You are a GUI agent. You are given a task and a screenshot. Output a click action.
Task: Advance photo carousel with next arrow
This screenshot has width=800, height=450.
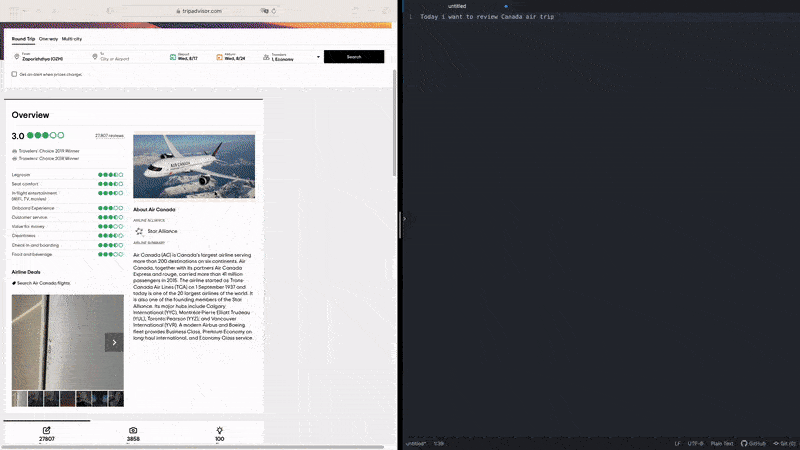tap(114, 342)
